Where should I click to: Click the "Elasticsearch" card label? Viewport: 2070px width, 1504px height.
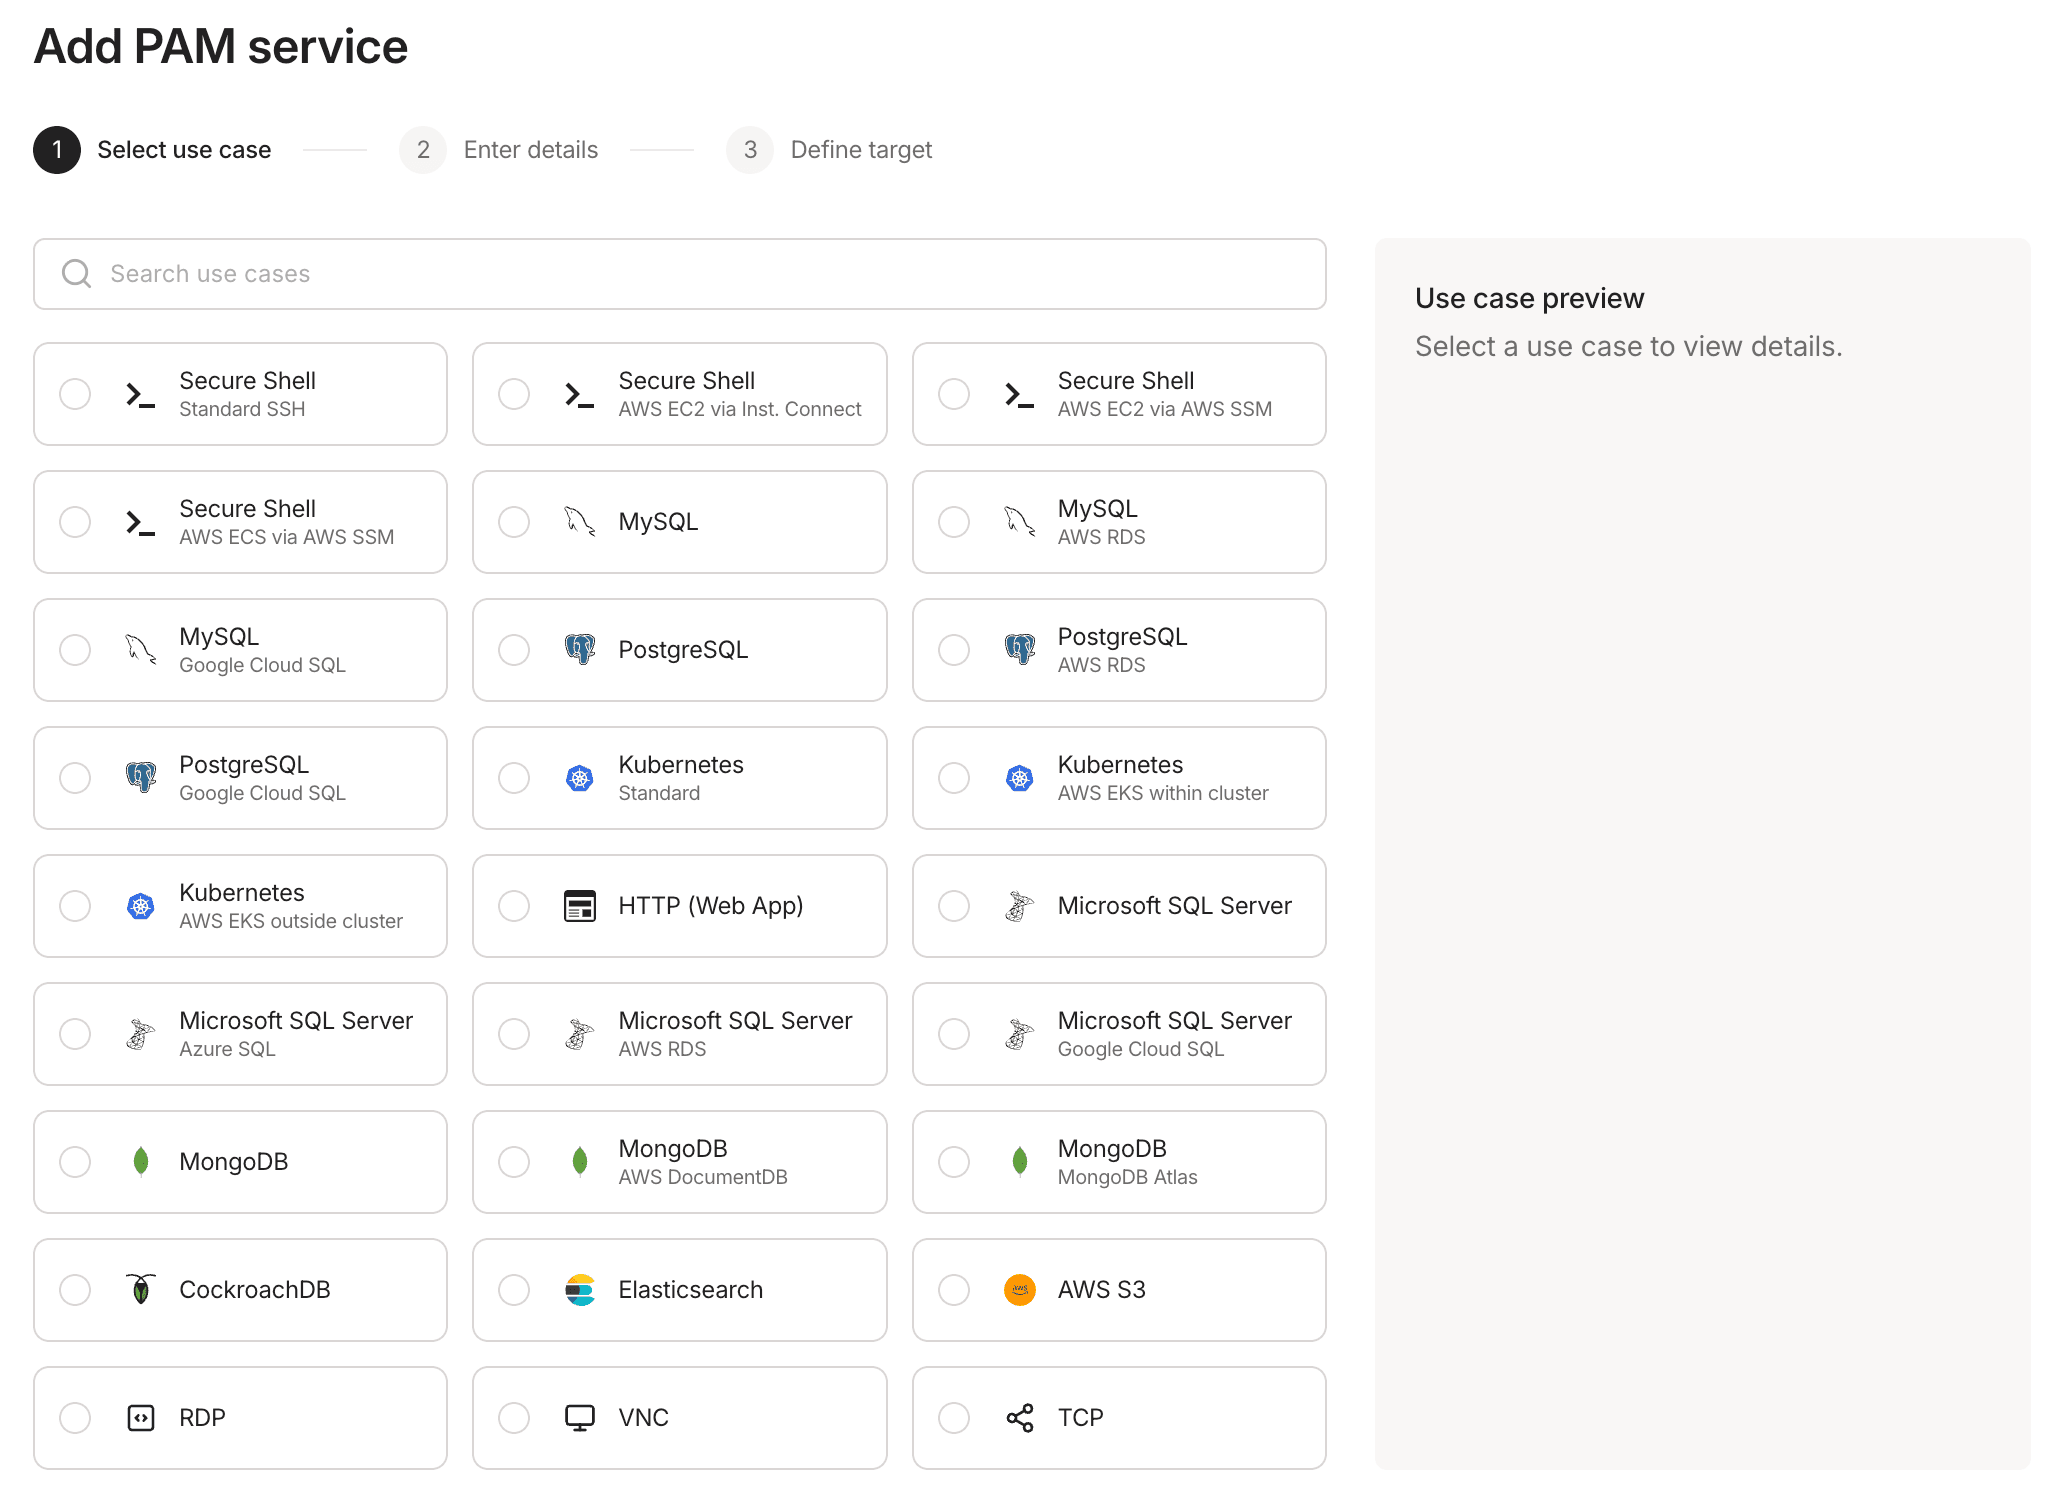point(691,1290)
